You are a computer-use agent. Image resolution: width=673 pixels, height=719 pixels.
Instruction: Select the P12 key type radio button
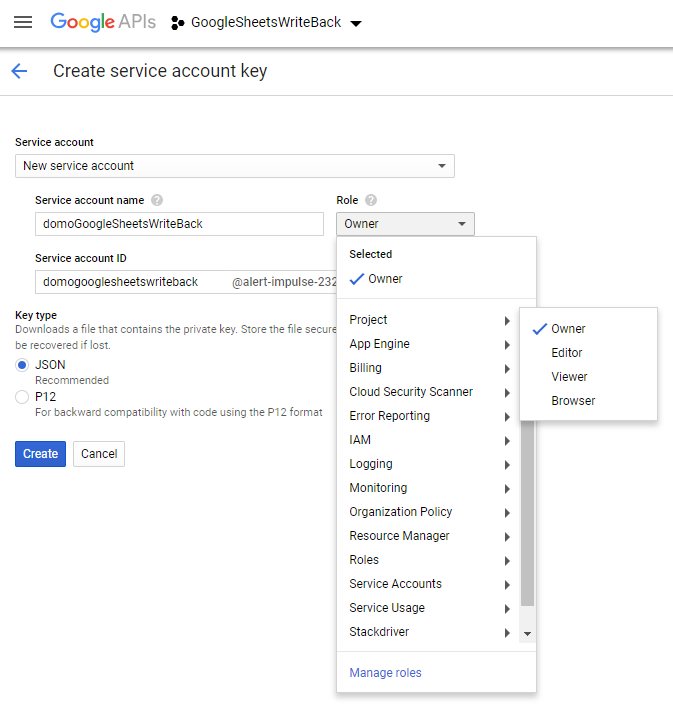22,397
